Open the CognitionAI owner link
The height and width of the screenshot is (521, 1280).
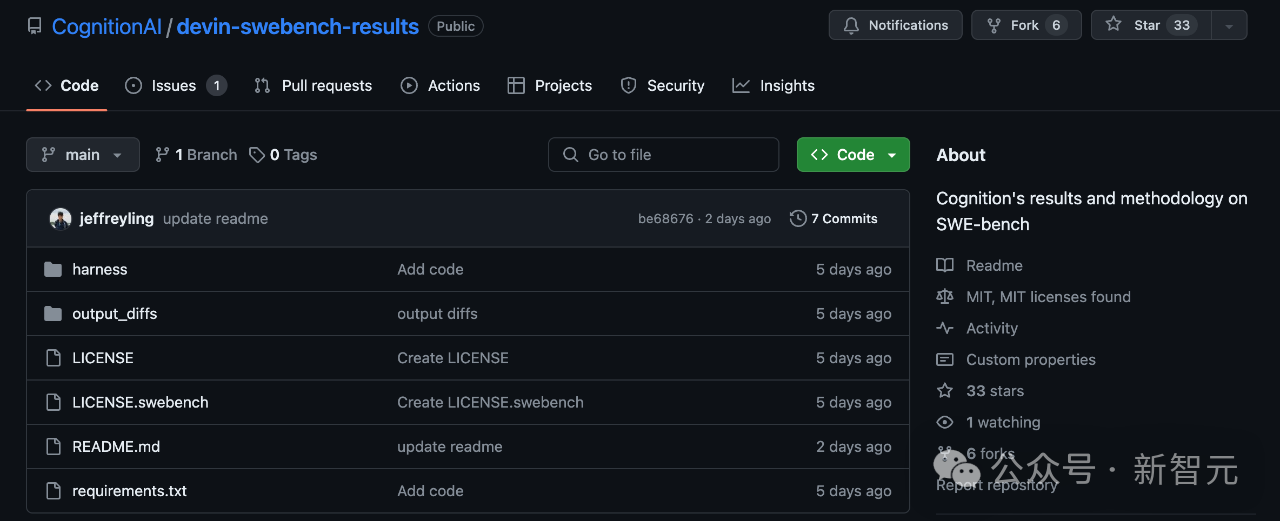106,27
